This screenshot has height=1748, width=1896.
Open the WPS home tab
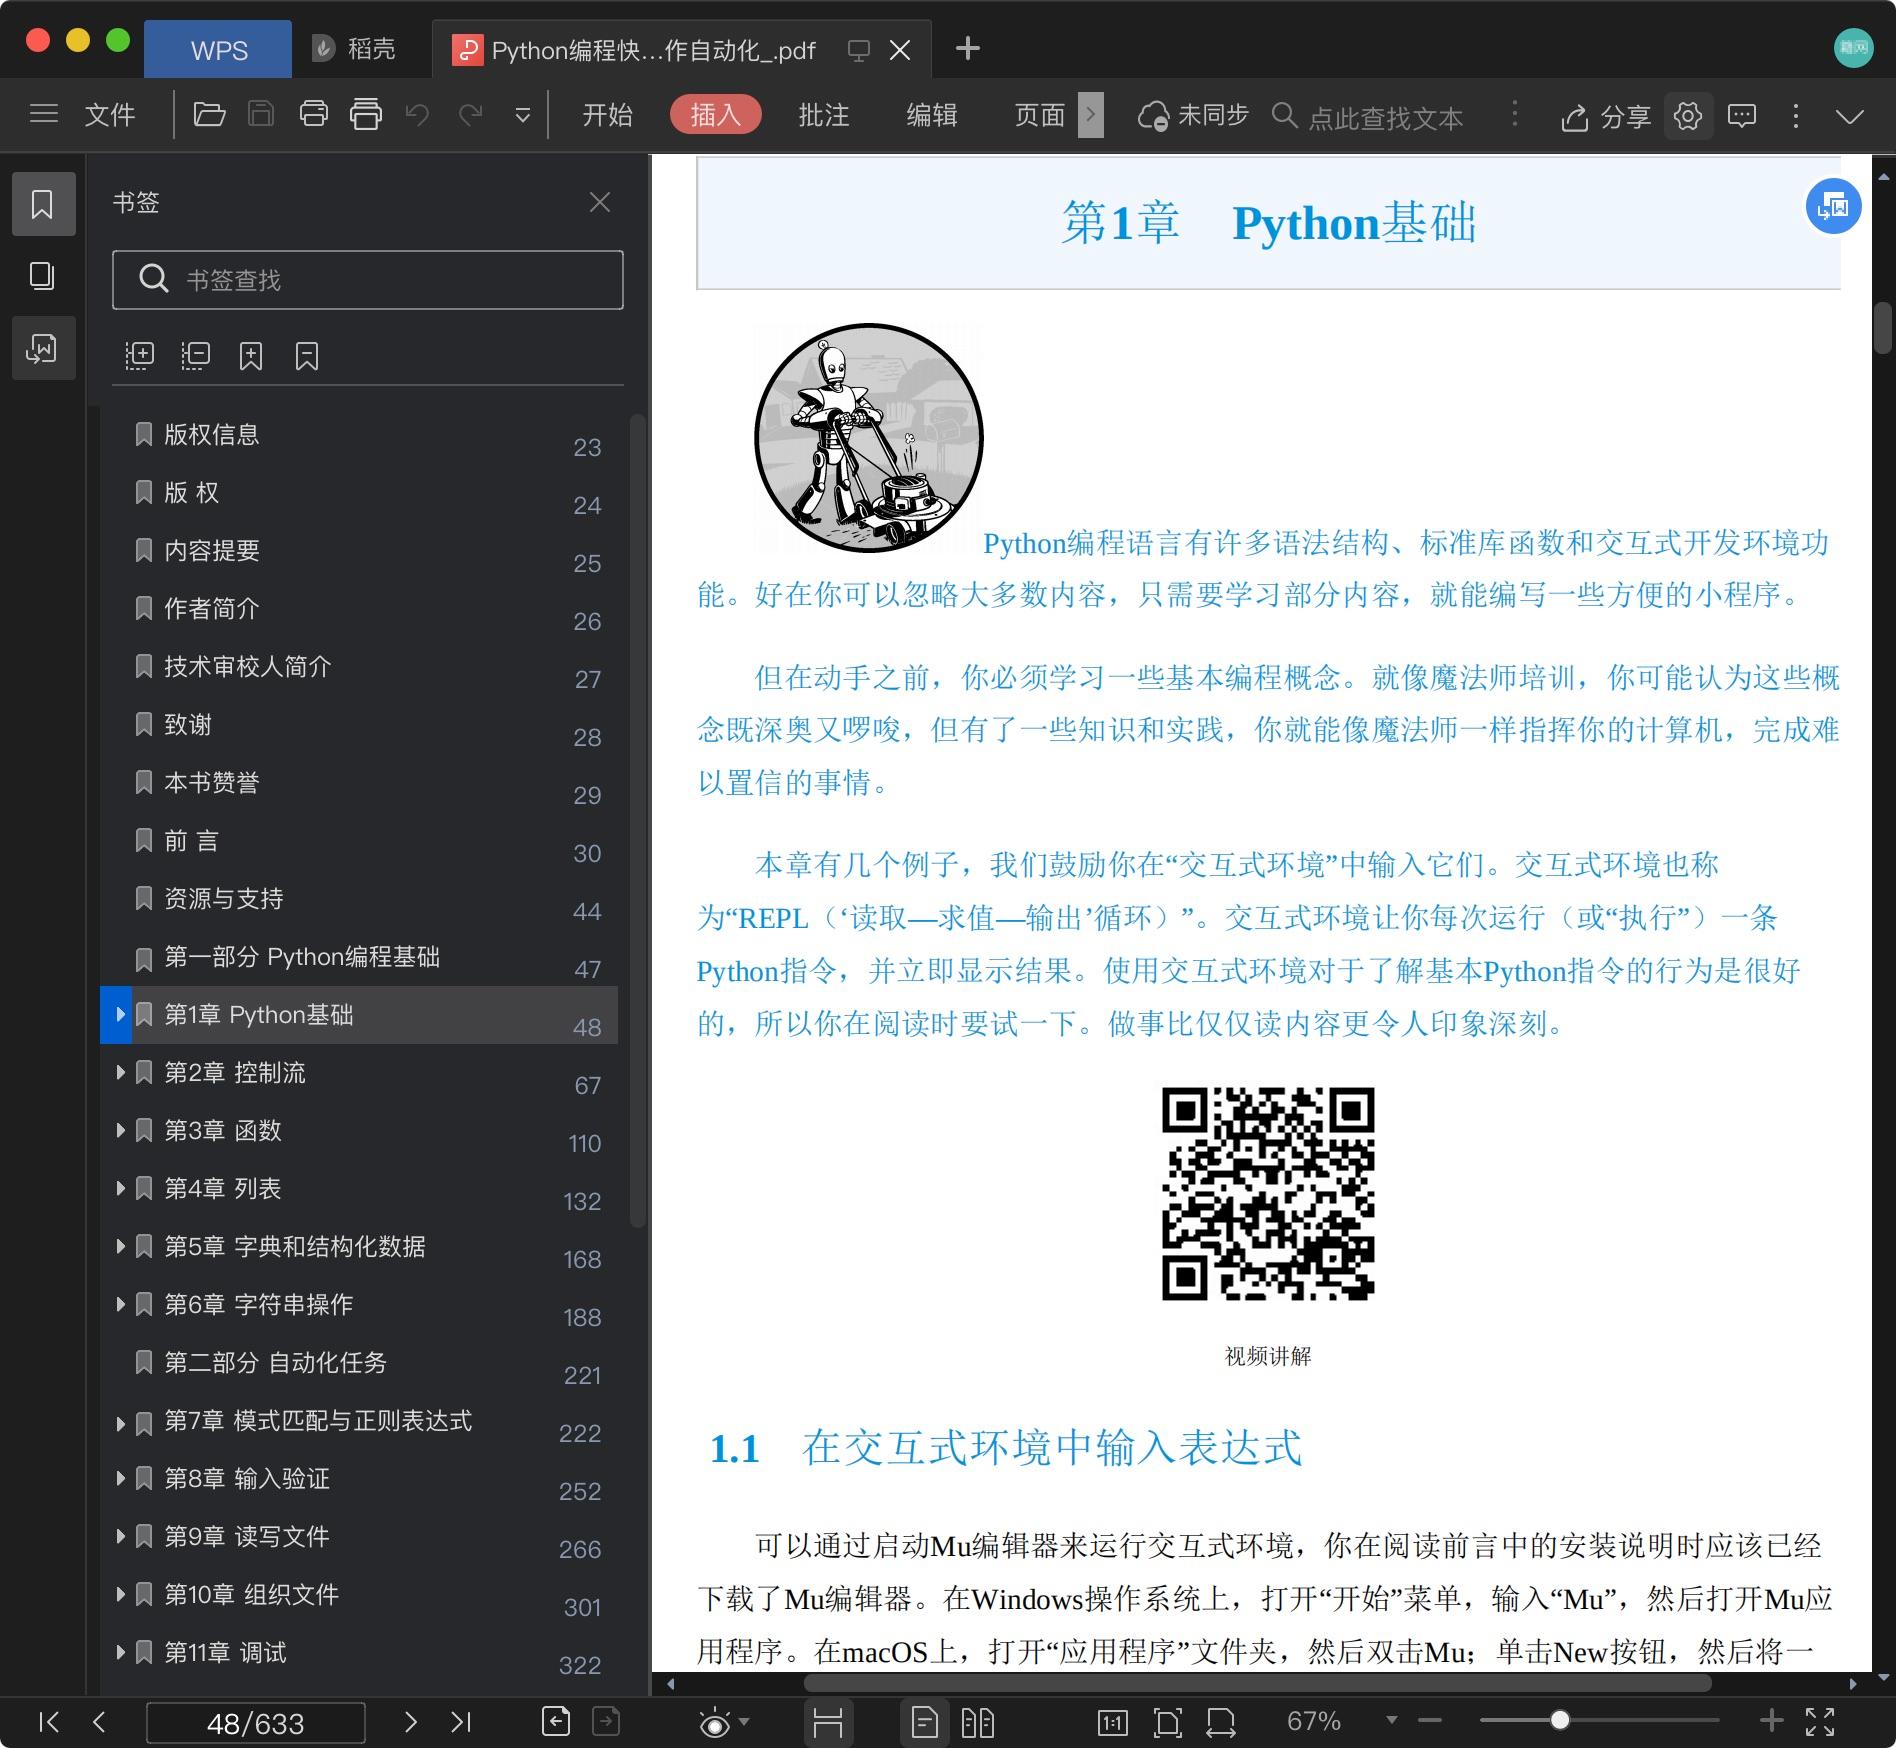(x=218, y=49)
